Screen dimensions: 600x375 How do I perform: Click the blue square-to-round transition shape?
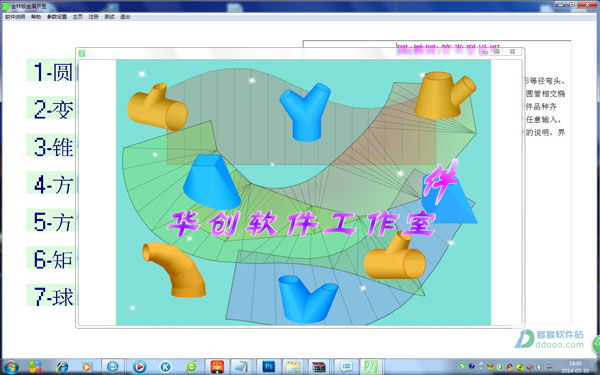click(x=212, y=181)
